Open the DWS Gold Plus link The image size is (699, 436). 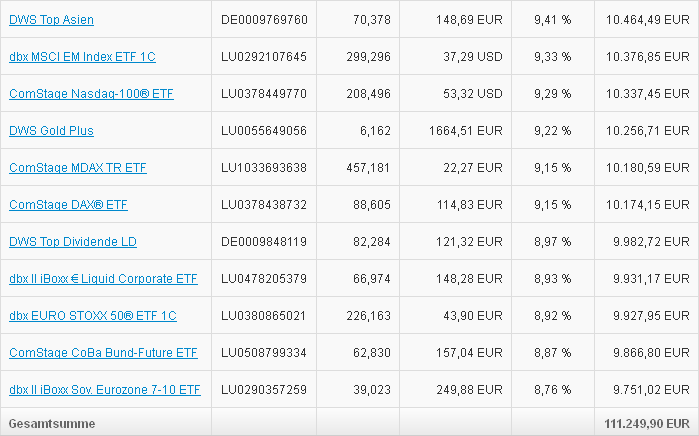click(x=51, y=131)
